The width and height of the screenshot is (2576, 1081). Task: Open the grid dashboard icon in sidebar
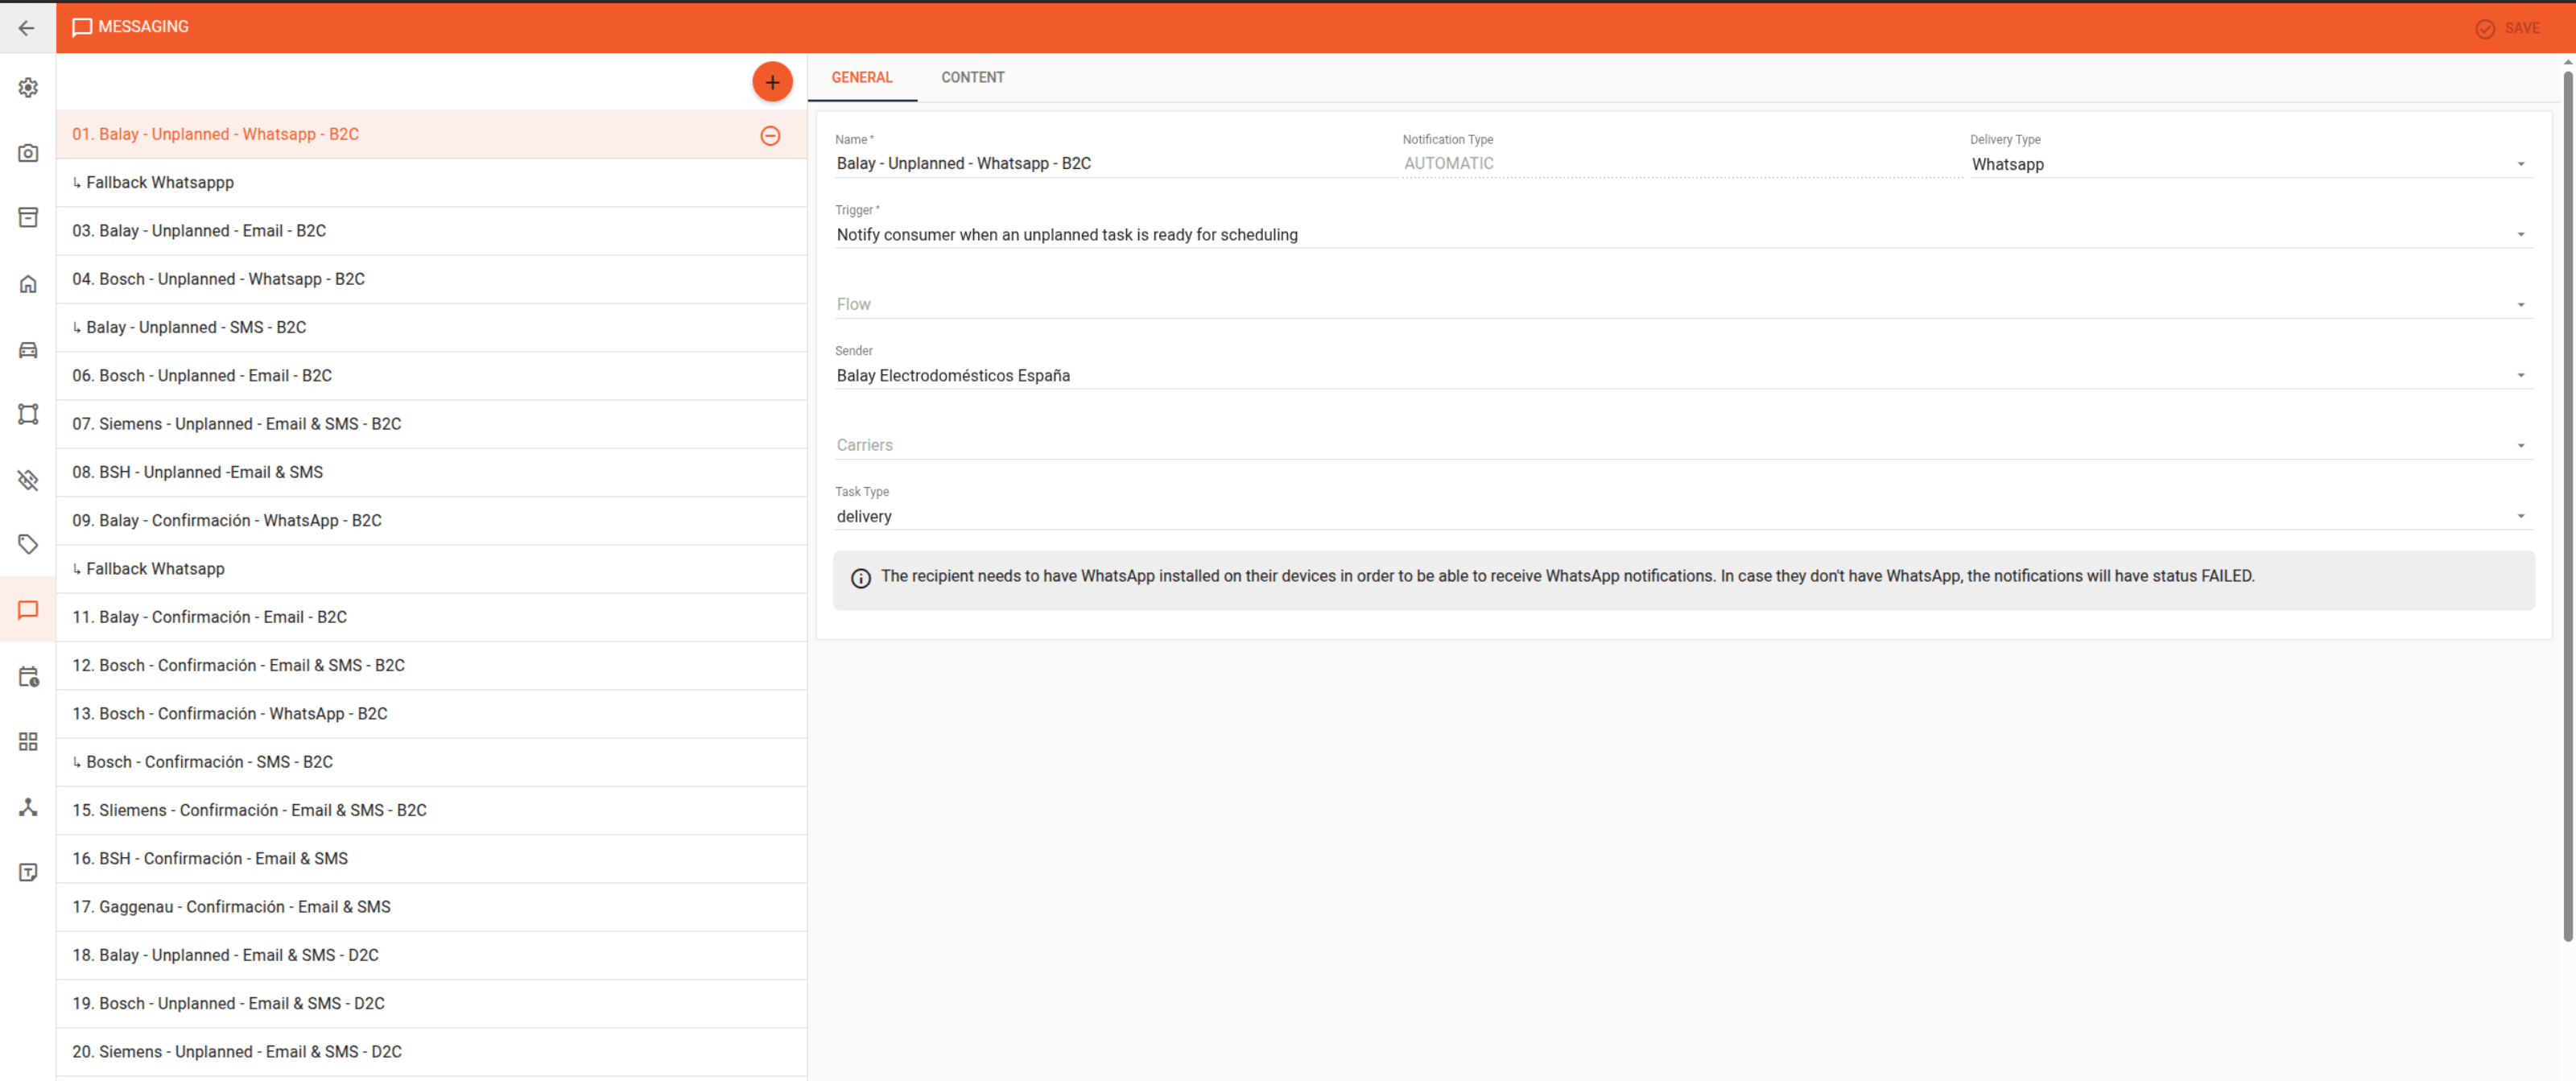pos(28,741)
